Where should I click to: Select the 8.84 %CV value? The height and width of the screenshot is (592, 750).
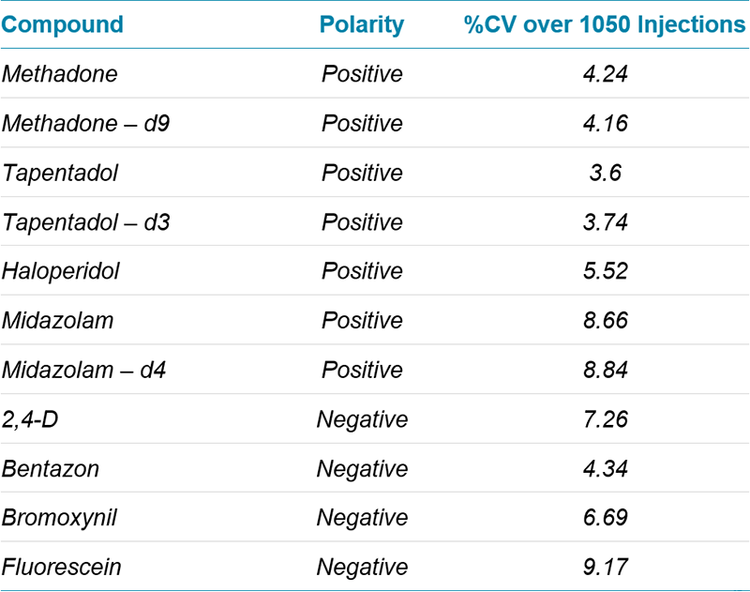tap(606, 370)
